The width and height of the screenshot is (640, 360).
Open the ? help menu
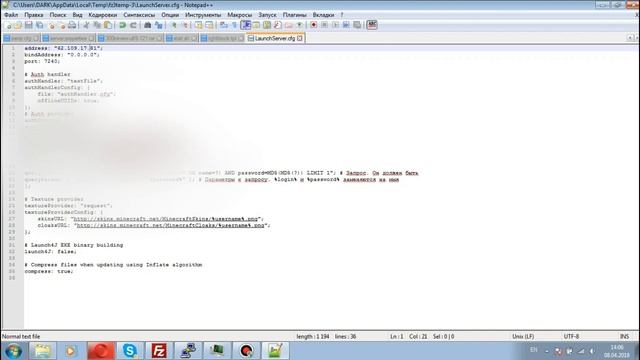[342, 15]
